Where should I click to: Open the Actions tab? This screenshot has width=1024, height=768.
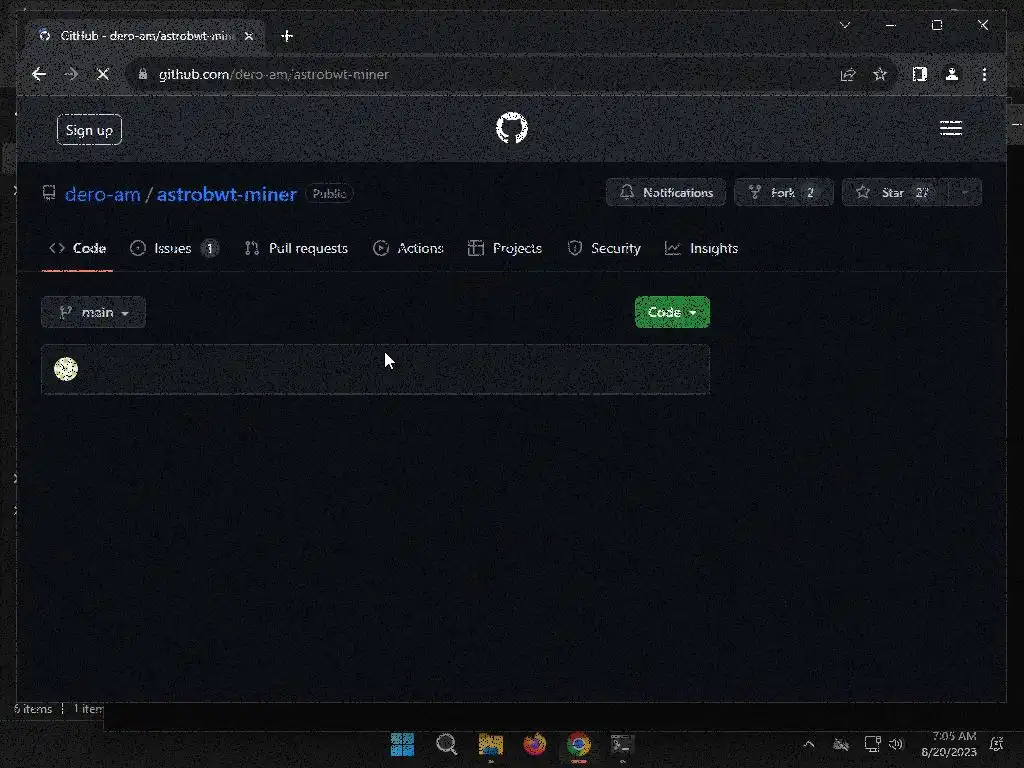tap(408, 248)
